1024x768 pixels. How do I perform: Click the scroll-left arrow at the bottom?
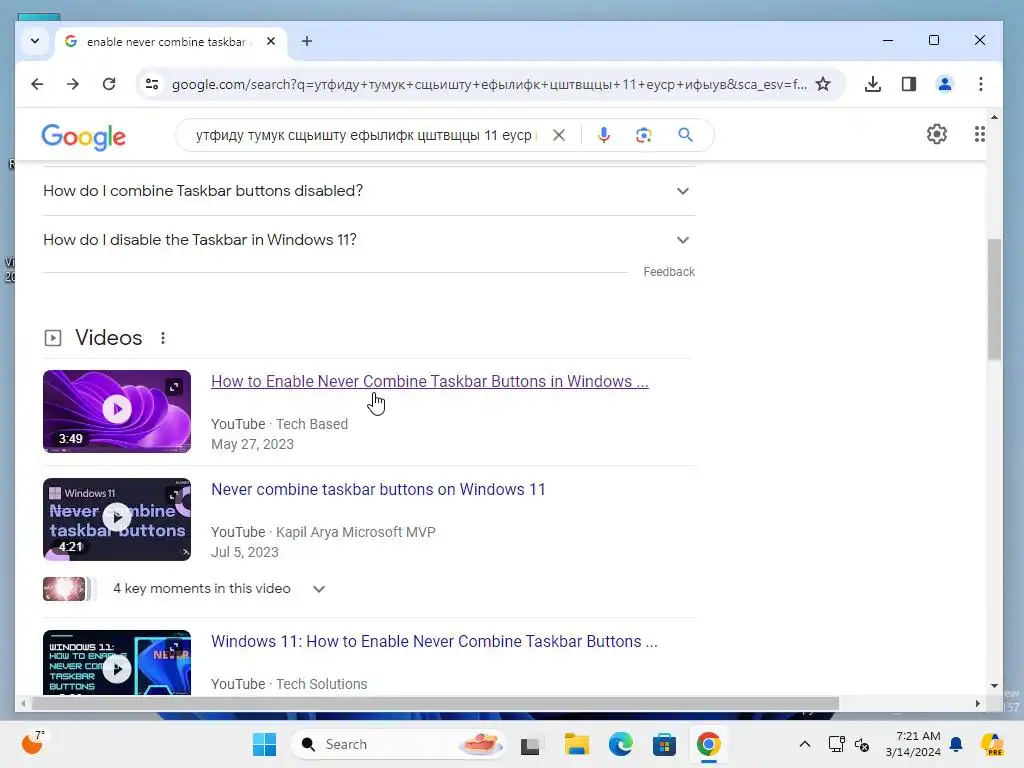click(24, 703)
